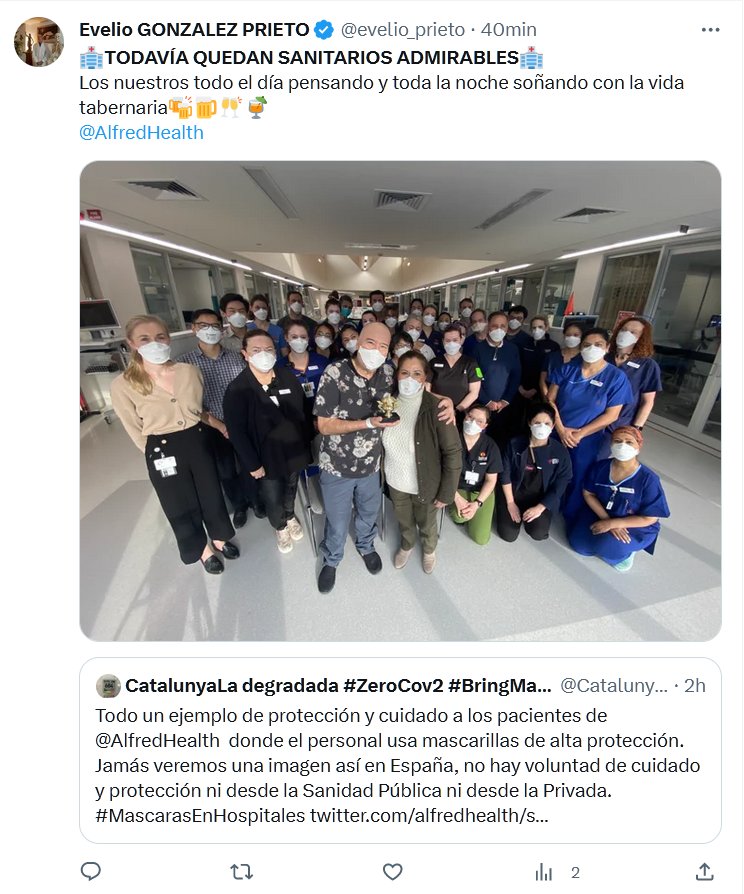
Task: Click the quoted tweet's small avatar
Action: coord(108,686)
